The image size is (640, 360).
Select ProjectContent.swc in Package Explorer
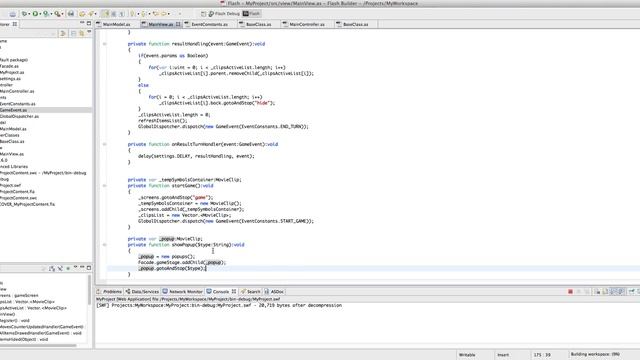coord(18,198)
